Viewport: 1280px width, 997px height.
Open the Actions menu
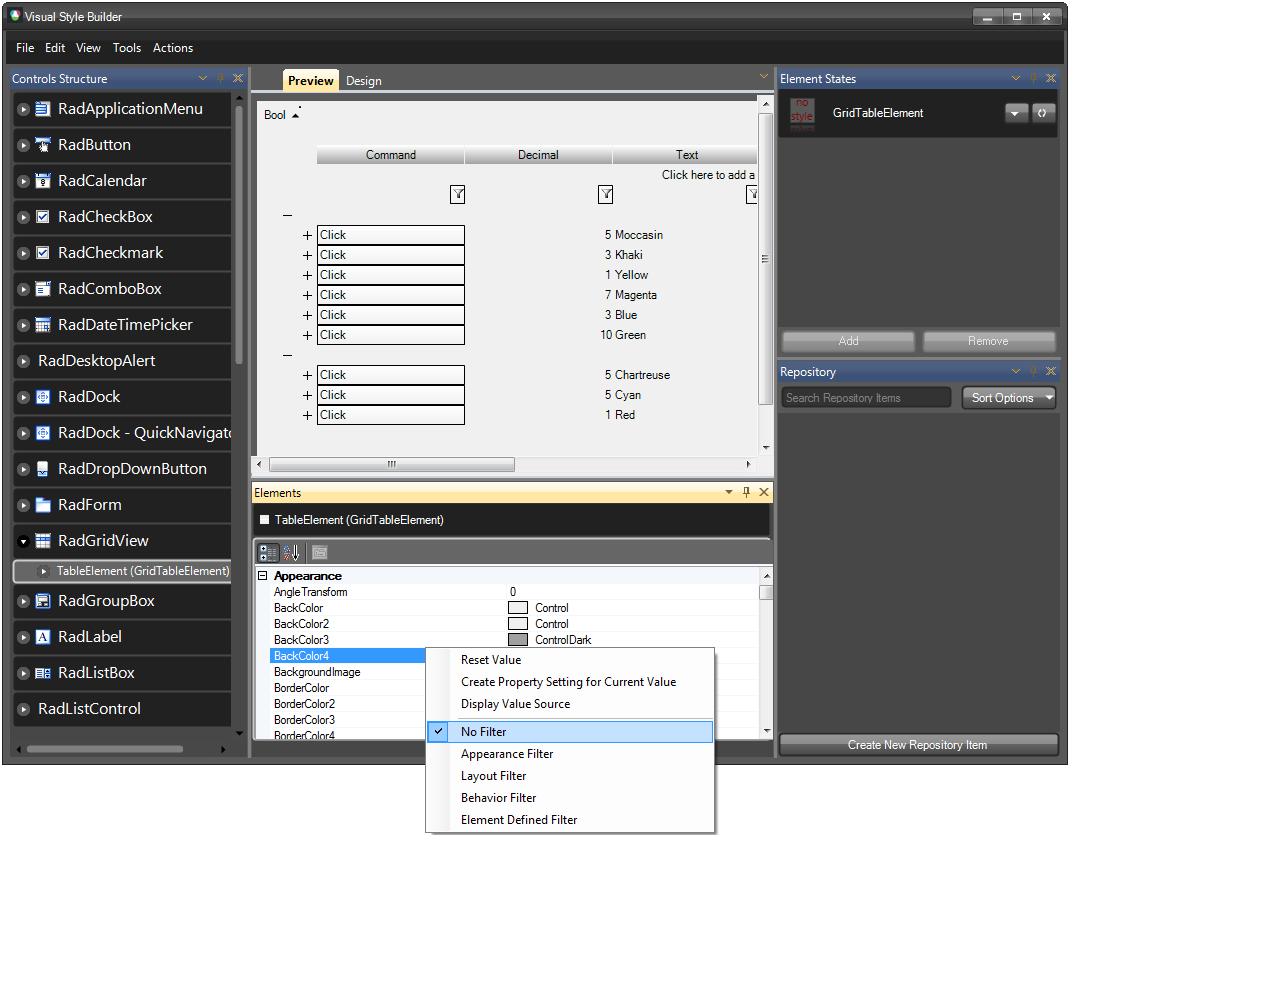point(173,48)
